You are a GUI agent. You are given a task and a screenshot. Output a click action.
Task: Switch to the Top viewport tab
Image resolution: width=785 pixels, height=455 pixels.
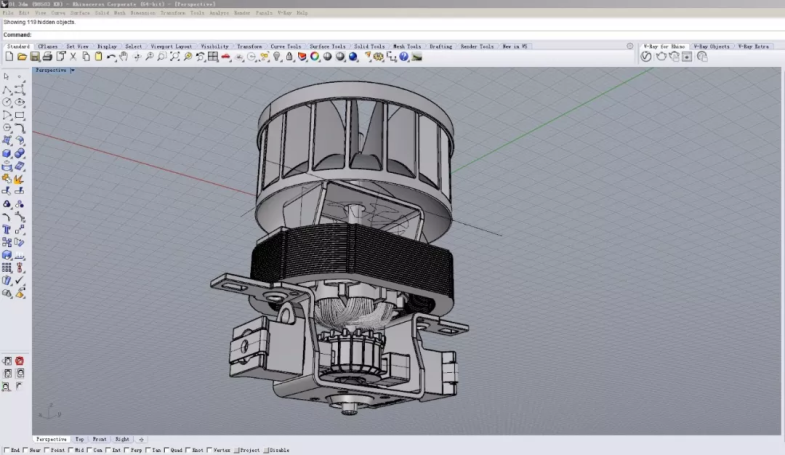(80, 439)
